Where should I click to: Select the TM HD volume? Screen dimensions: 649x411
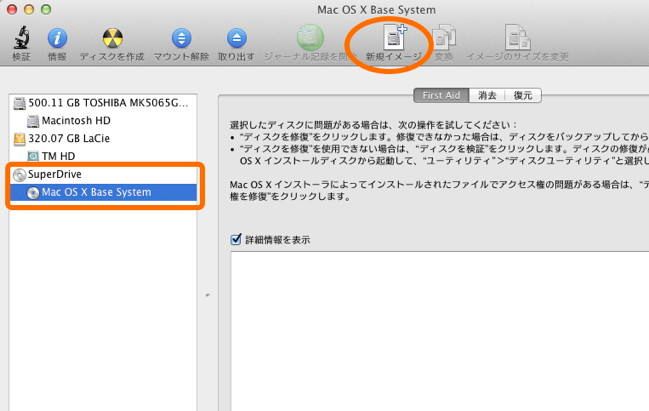[102, 156]
